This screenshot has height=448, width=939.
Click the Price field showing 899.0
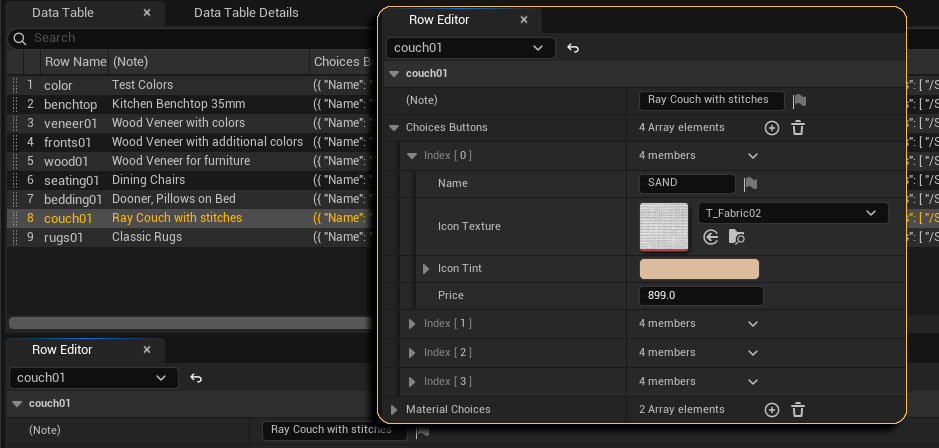[x=700, y=296]
